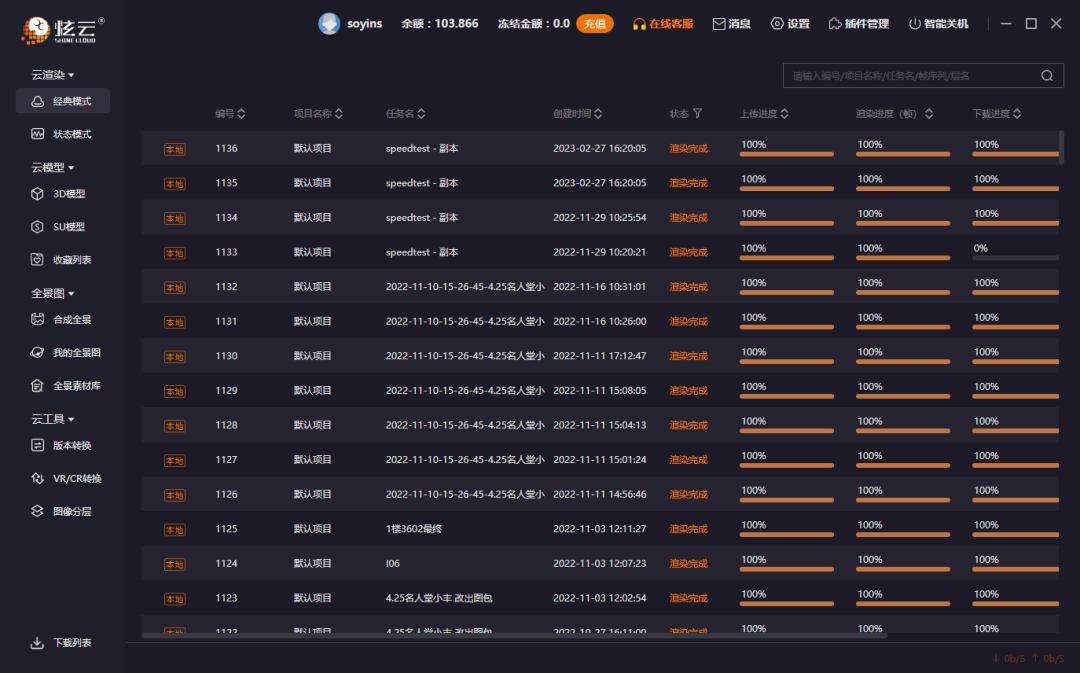Click the plugin icon for 插件管理

[x=834, y=24]
